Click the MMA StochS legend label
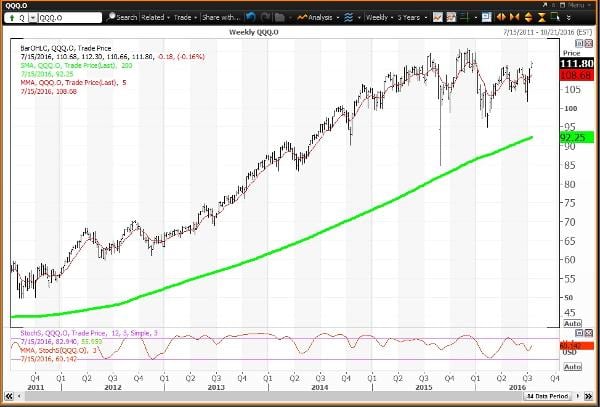The image size is (600, 407). (x=59, y=350)
